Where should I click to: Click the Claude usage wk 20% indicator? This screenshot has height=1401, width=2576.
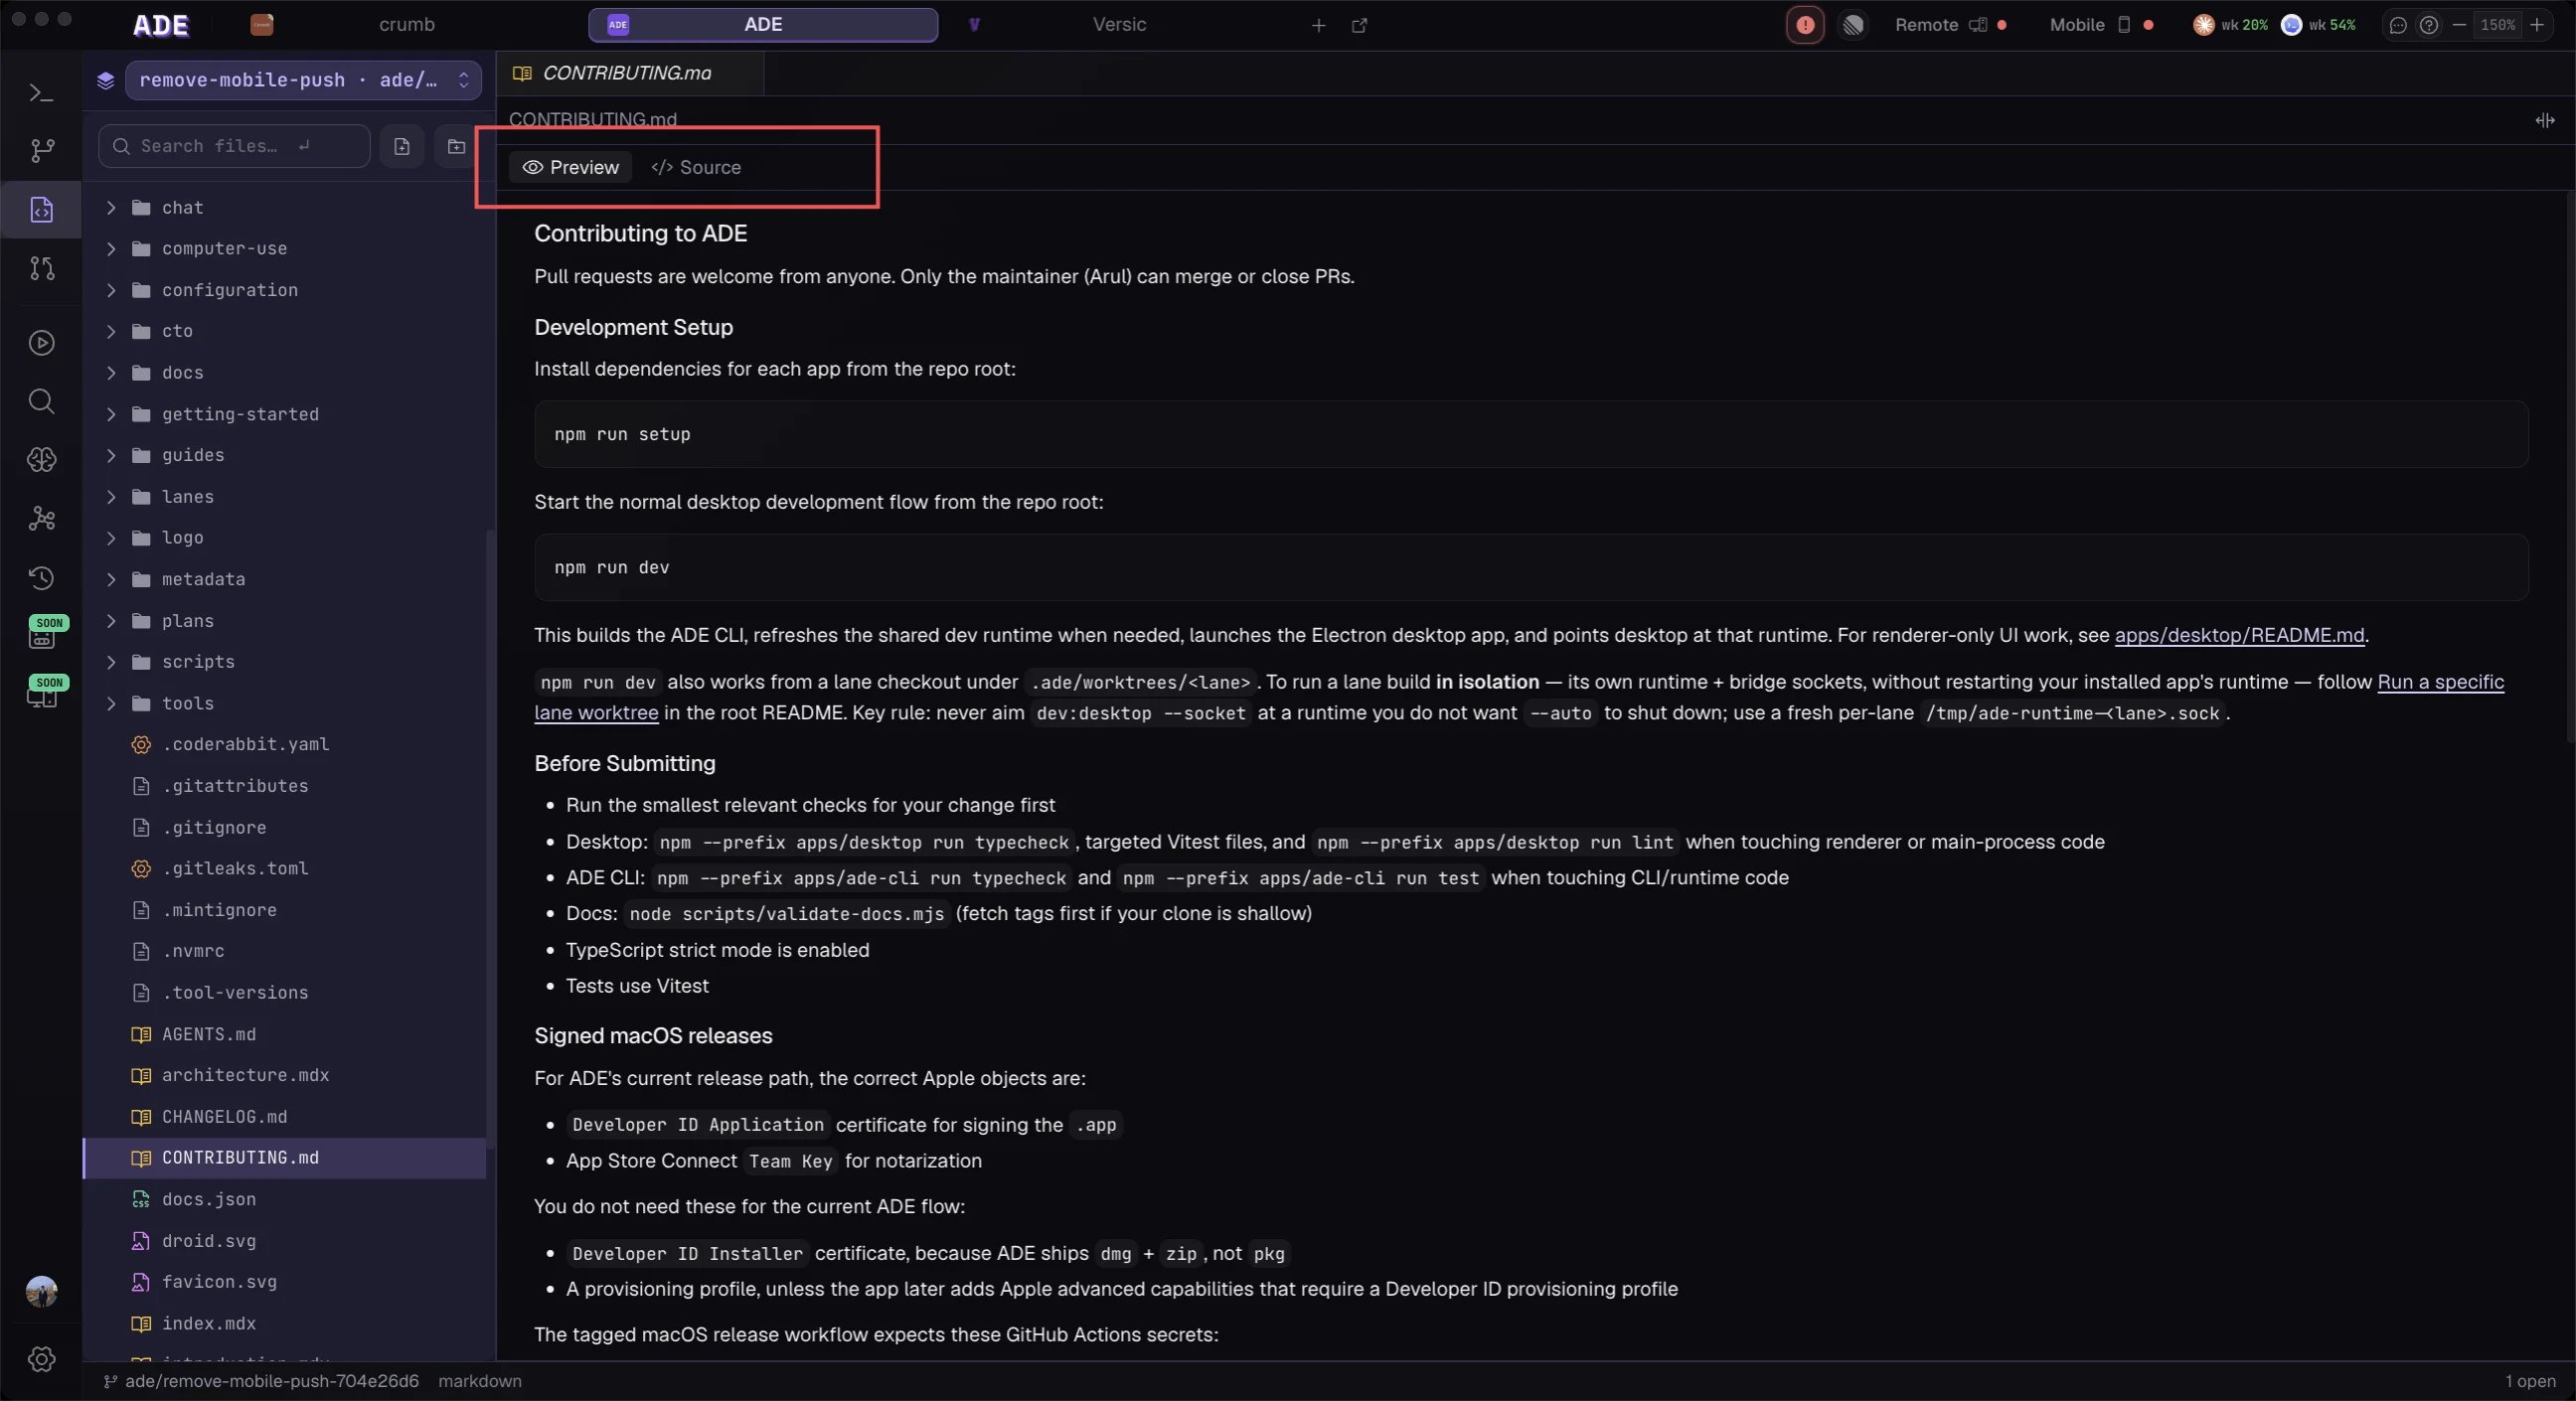click(2231, 25)
